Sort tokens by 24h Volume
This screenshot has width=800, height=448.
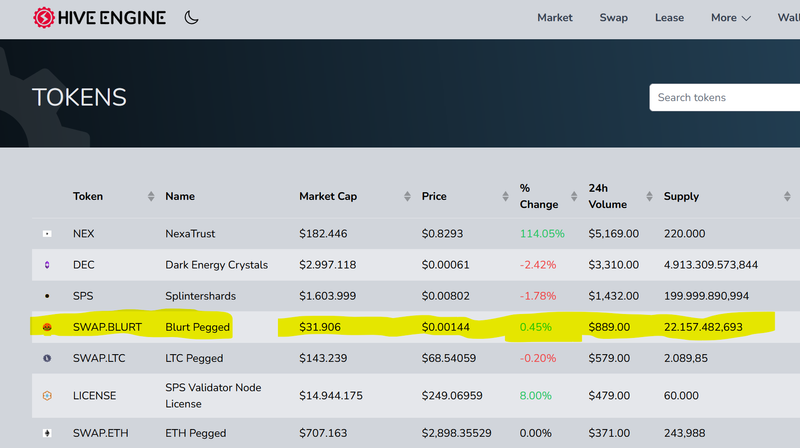(x=607, y=196)
